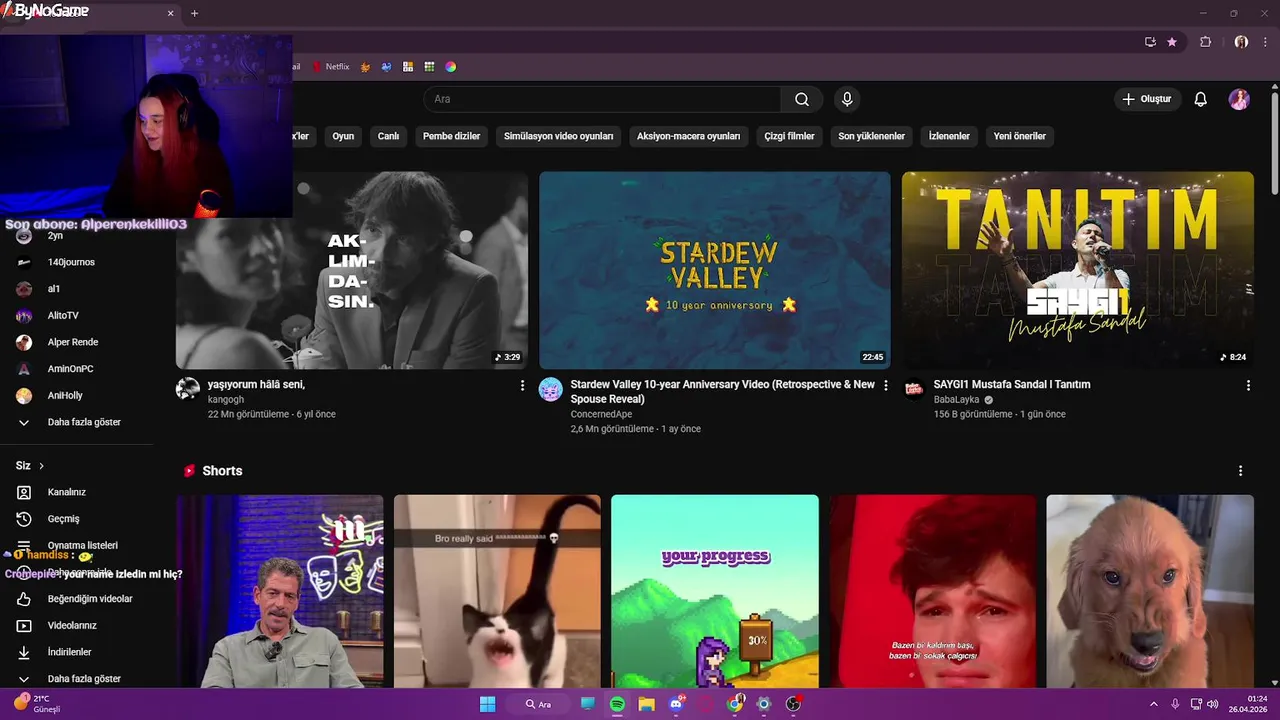This screenshot has width=1280, height=720.
Task: Open the ConcernedApe channel link
Action: click(601, 414)
